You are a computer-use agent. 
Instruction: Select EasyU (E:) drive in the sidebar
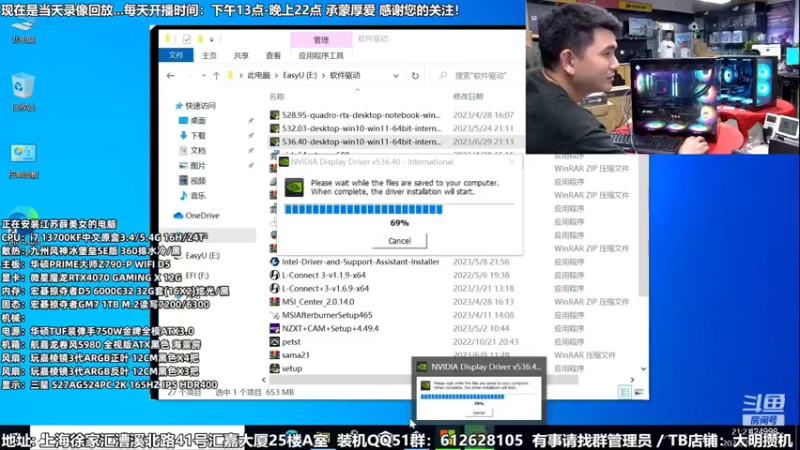tap(203, 255)
